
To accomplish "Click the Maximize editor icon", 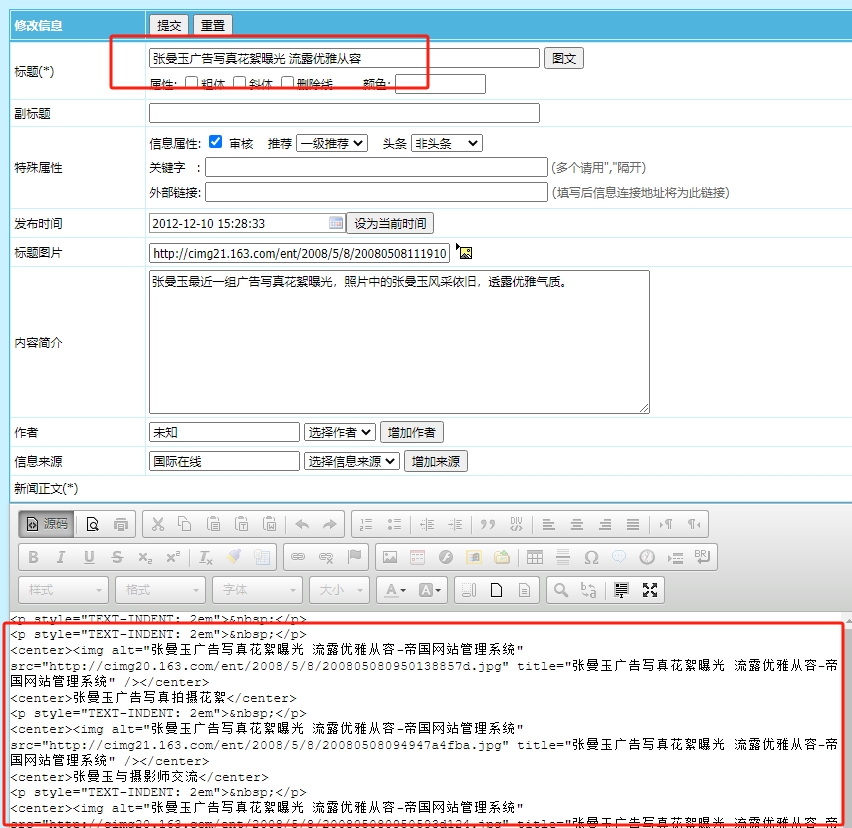I will [650, 590].
